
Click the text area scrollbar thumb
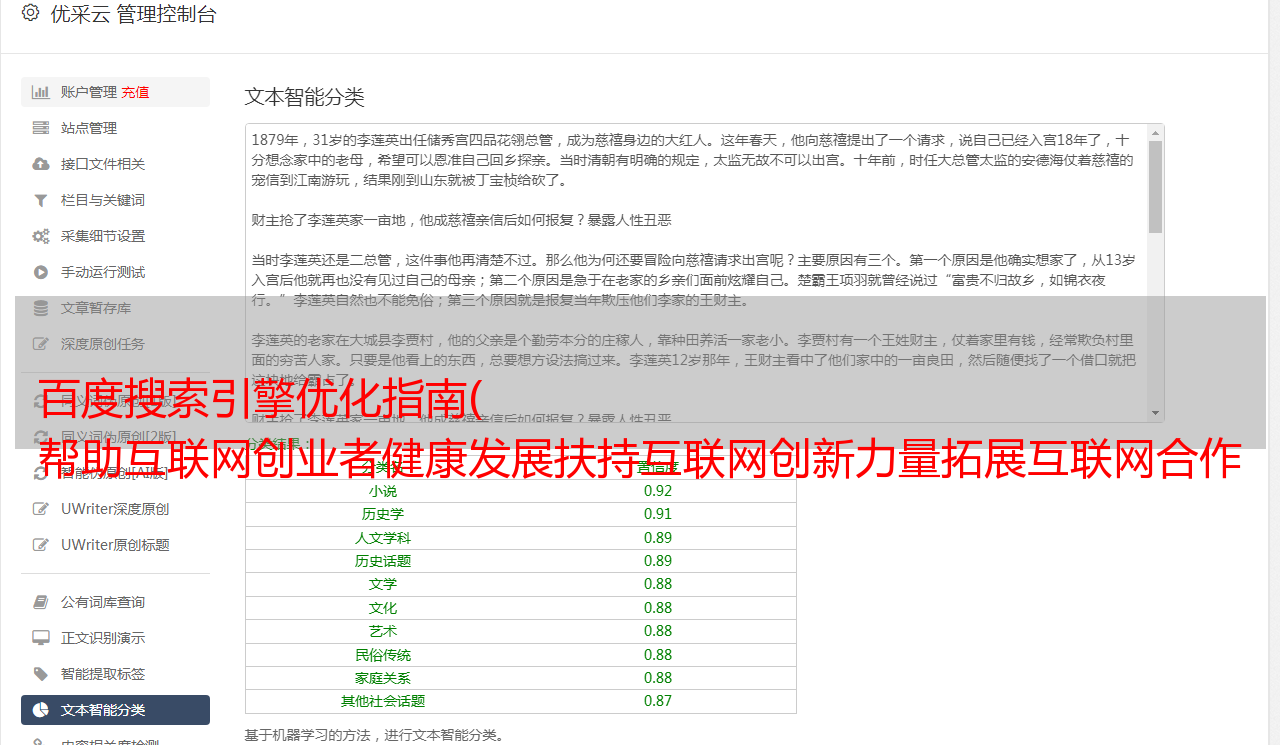point(1156,186)
